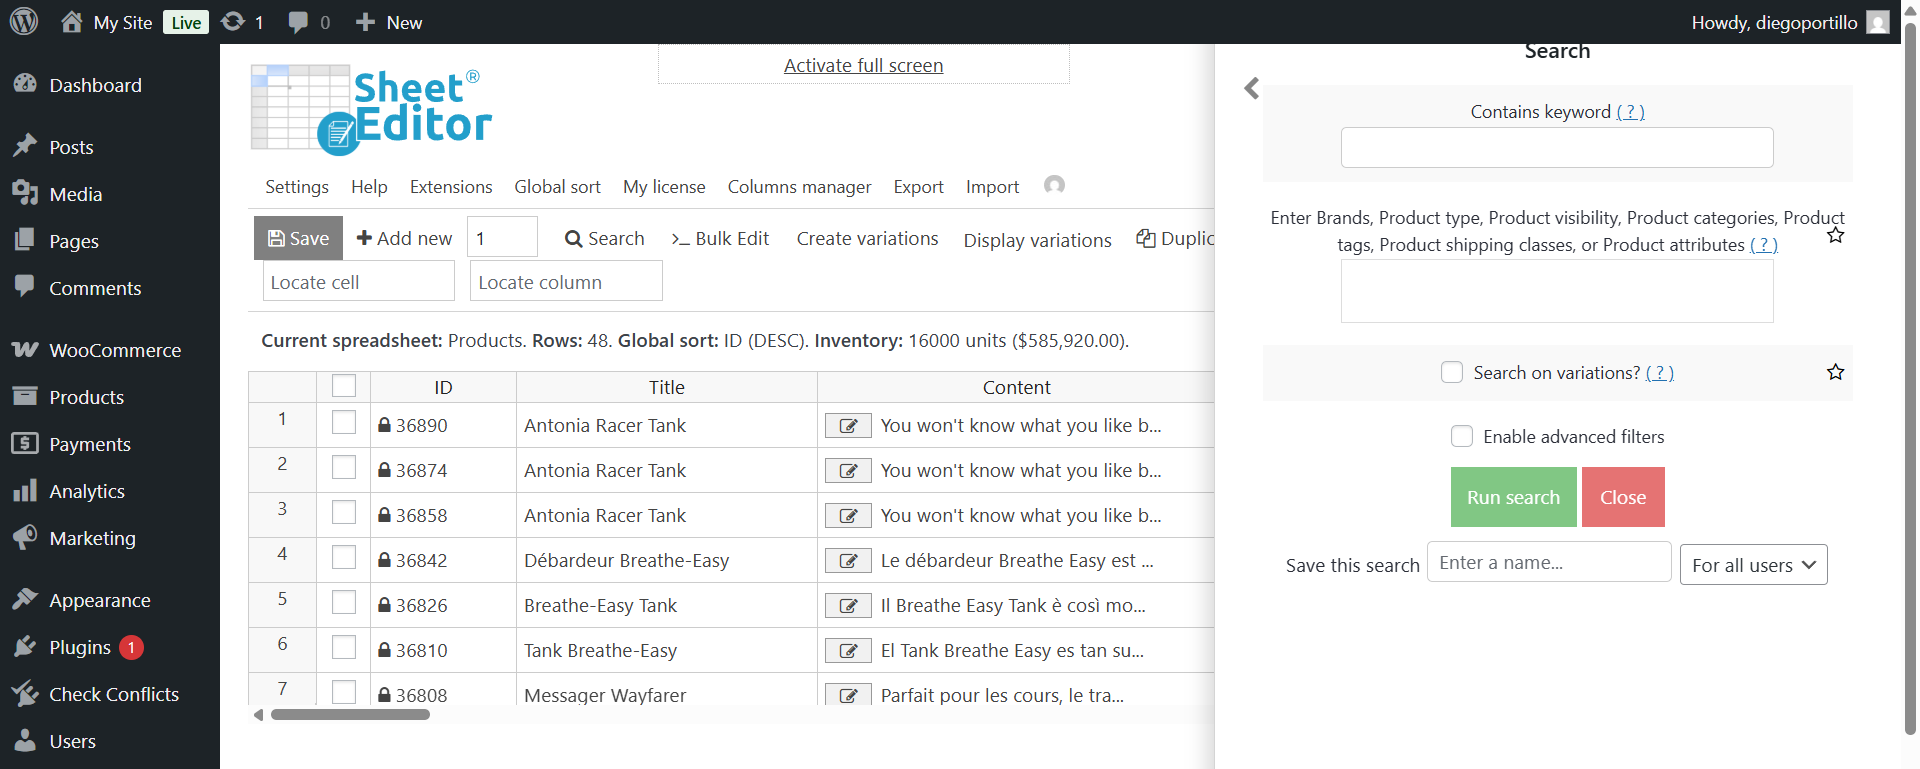The height and width of the screenshot is (769, 1920).
Task: Open content editor for row 36890
Action: coord(848,426)
